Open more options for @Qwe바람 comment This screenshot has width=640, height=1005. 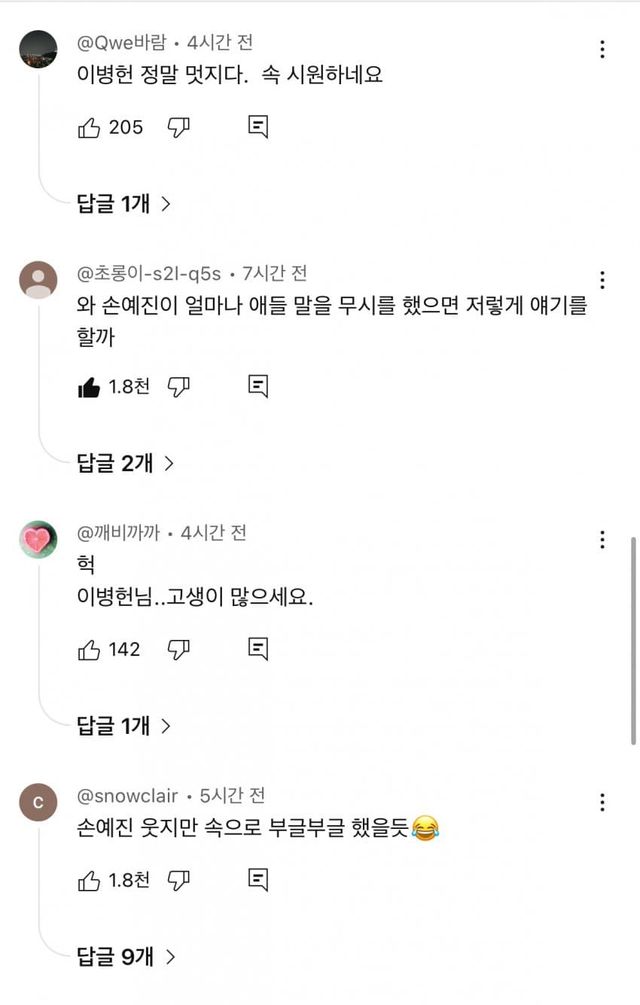click(x=602, y=49)
